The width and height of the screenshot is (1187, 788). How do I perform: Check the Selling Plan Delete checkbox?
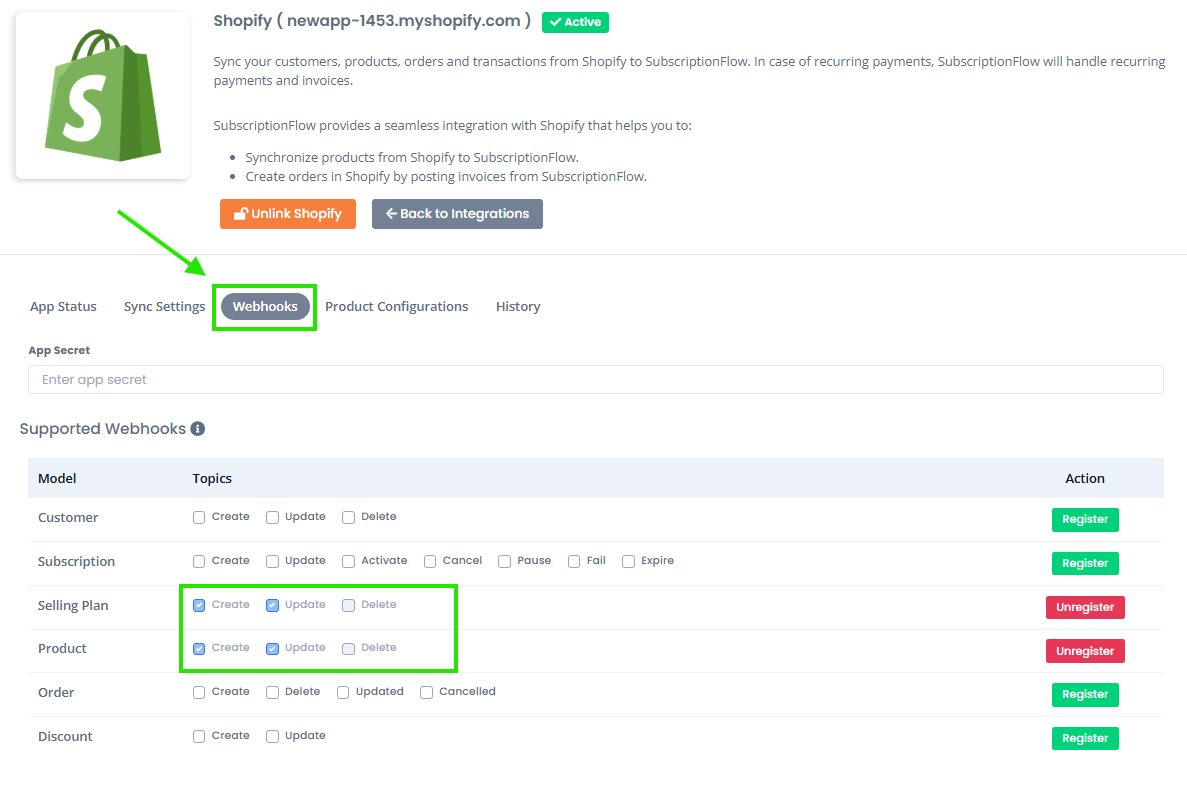click(x=348, y=606)
